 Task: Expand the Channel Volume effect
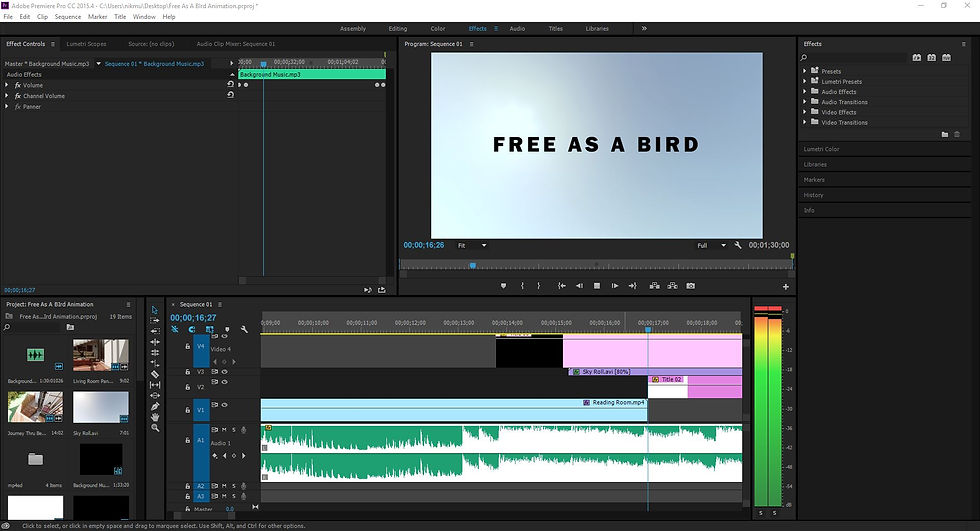tap(7, 96)
